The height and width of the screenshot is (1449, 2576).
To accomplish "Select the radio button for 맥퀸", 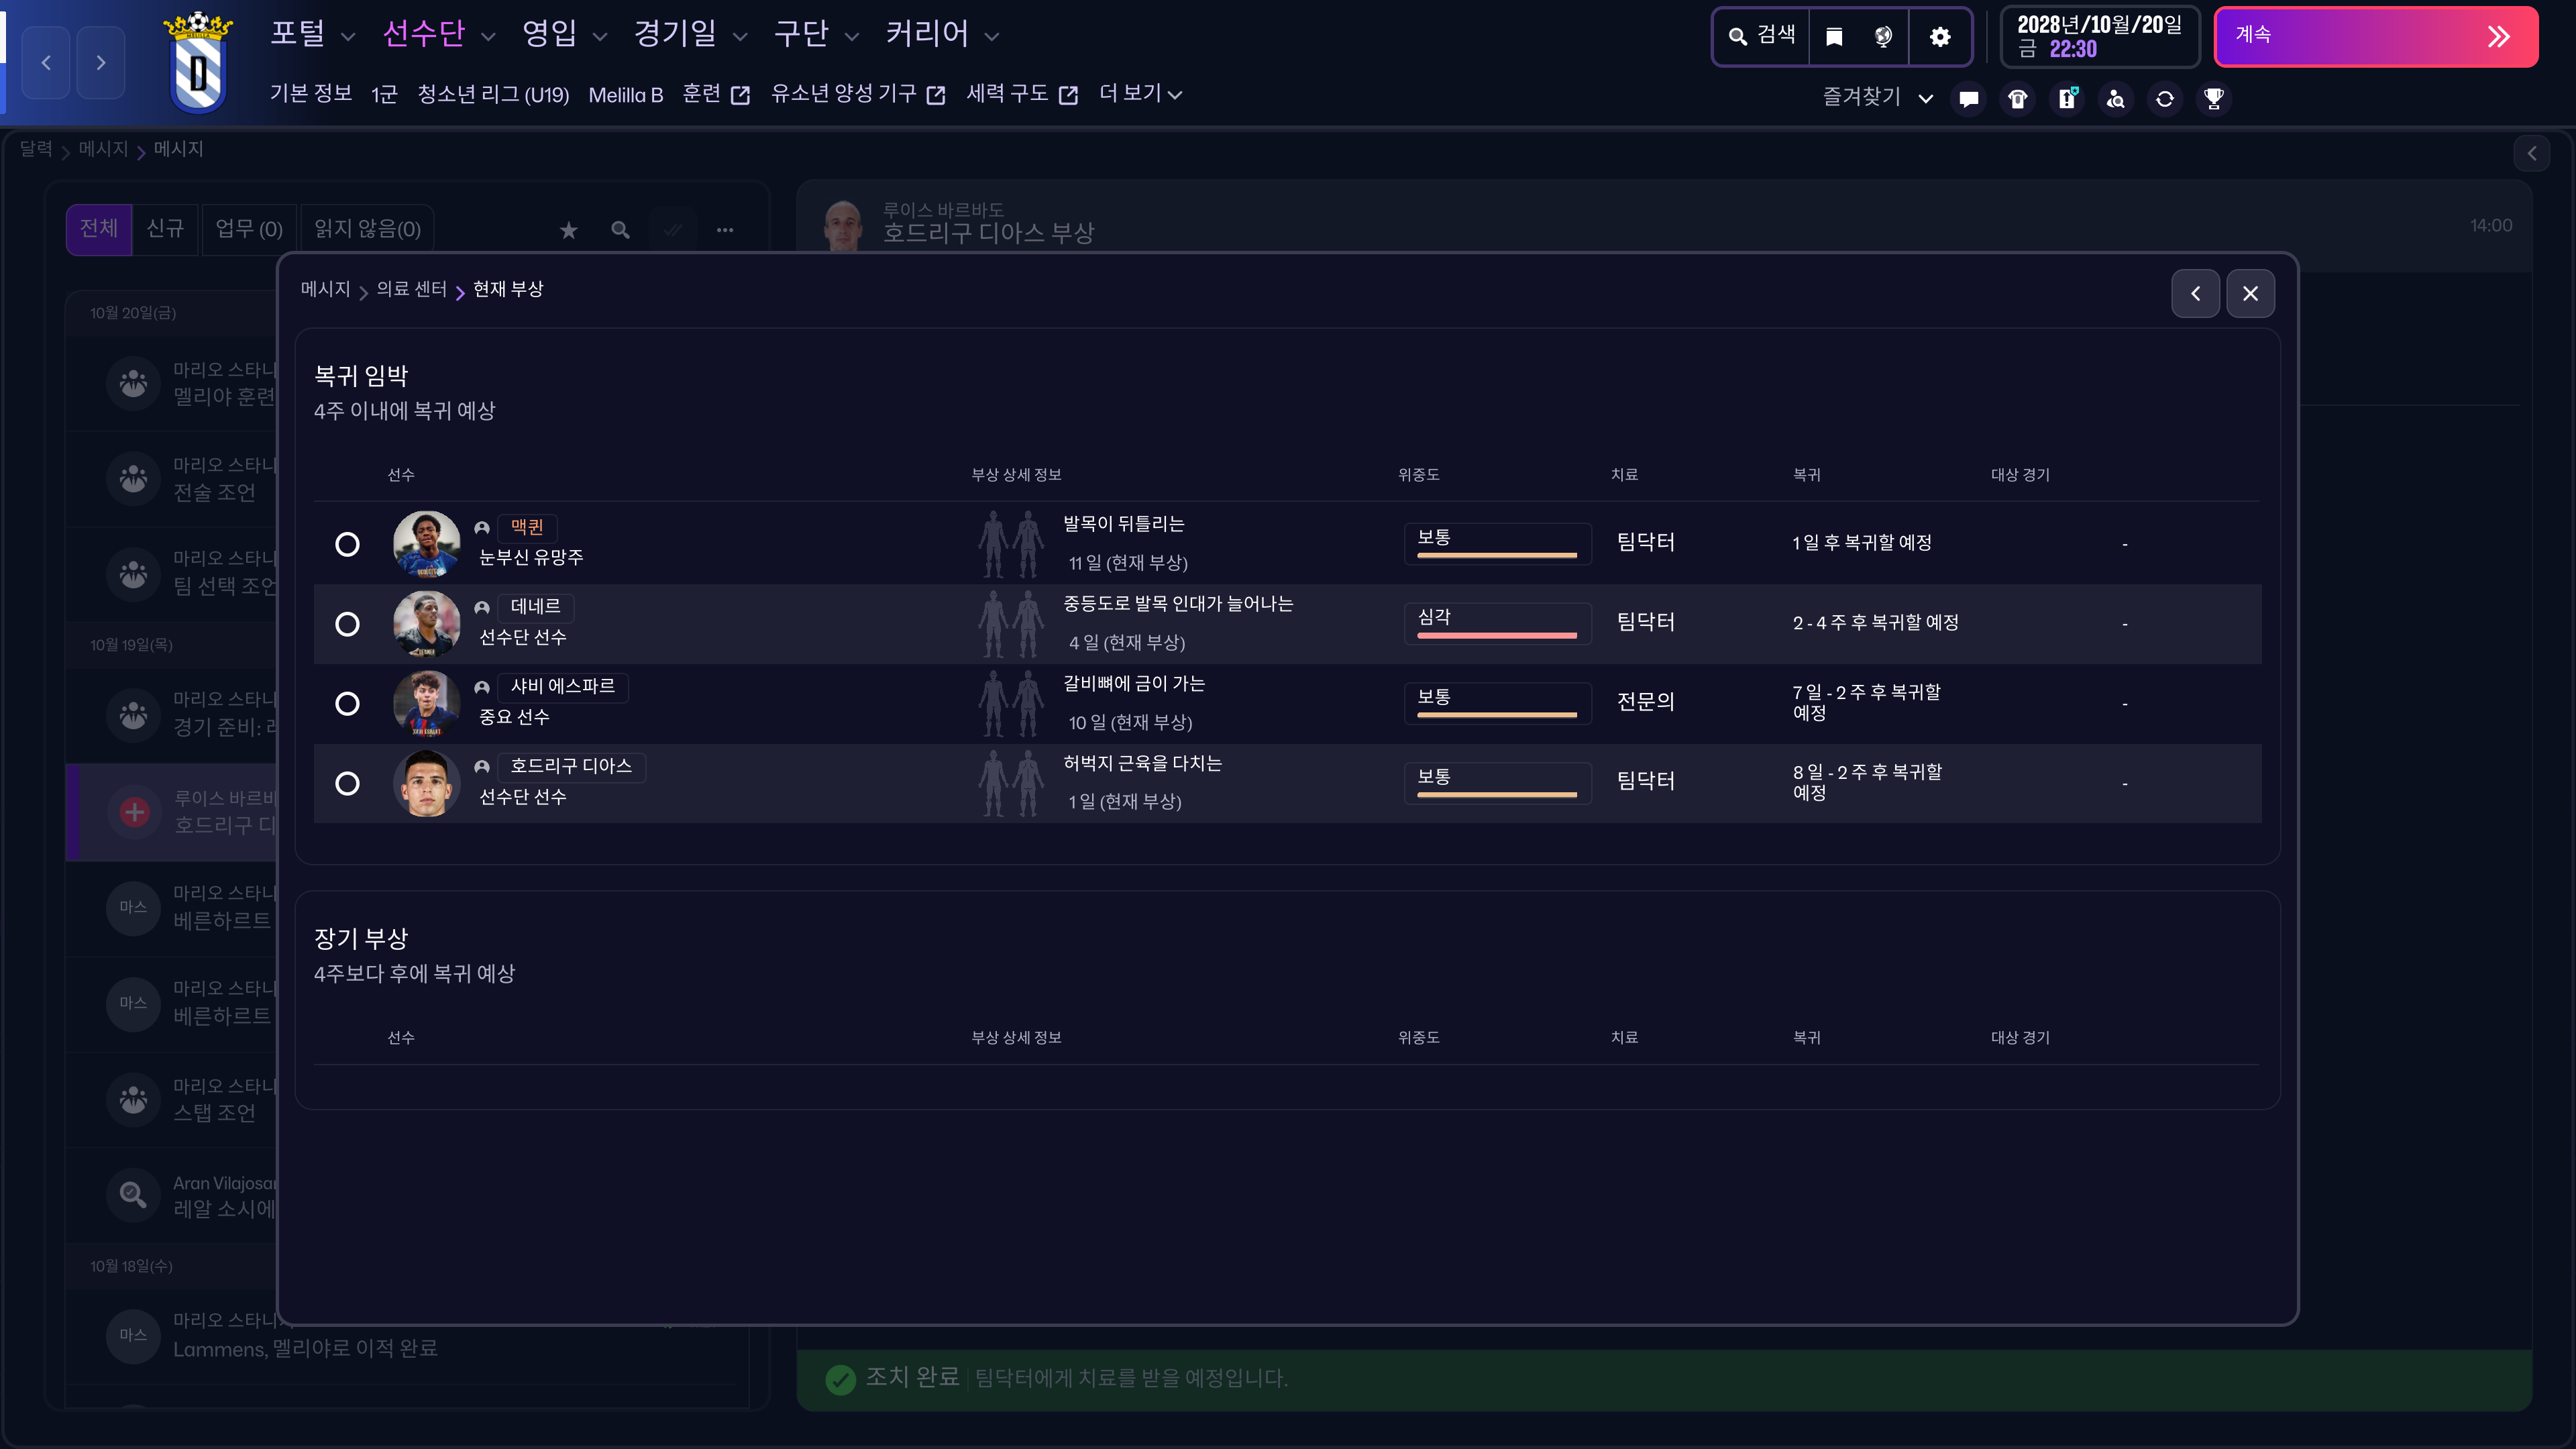I will (x=347, y=544).
